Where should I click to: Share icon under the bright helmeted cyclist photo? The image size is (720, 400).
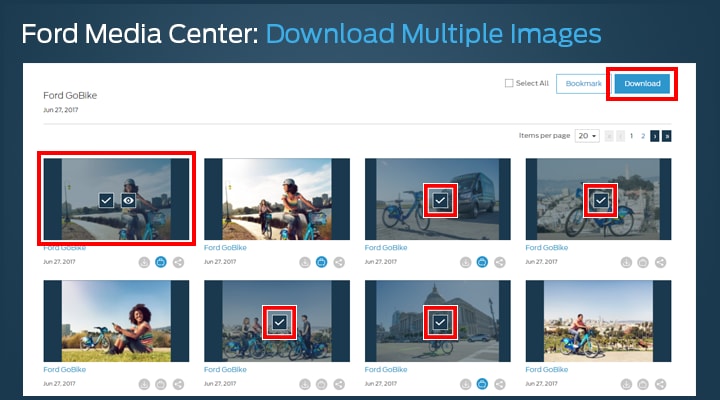[x=339, y=262]
